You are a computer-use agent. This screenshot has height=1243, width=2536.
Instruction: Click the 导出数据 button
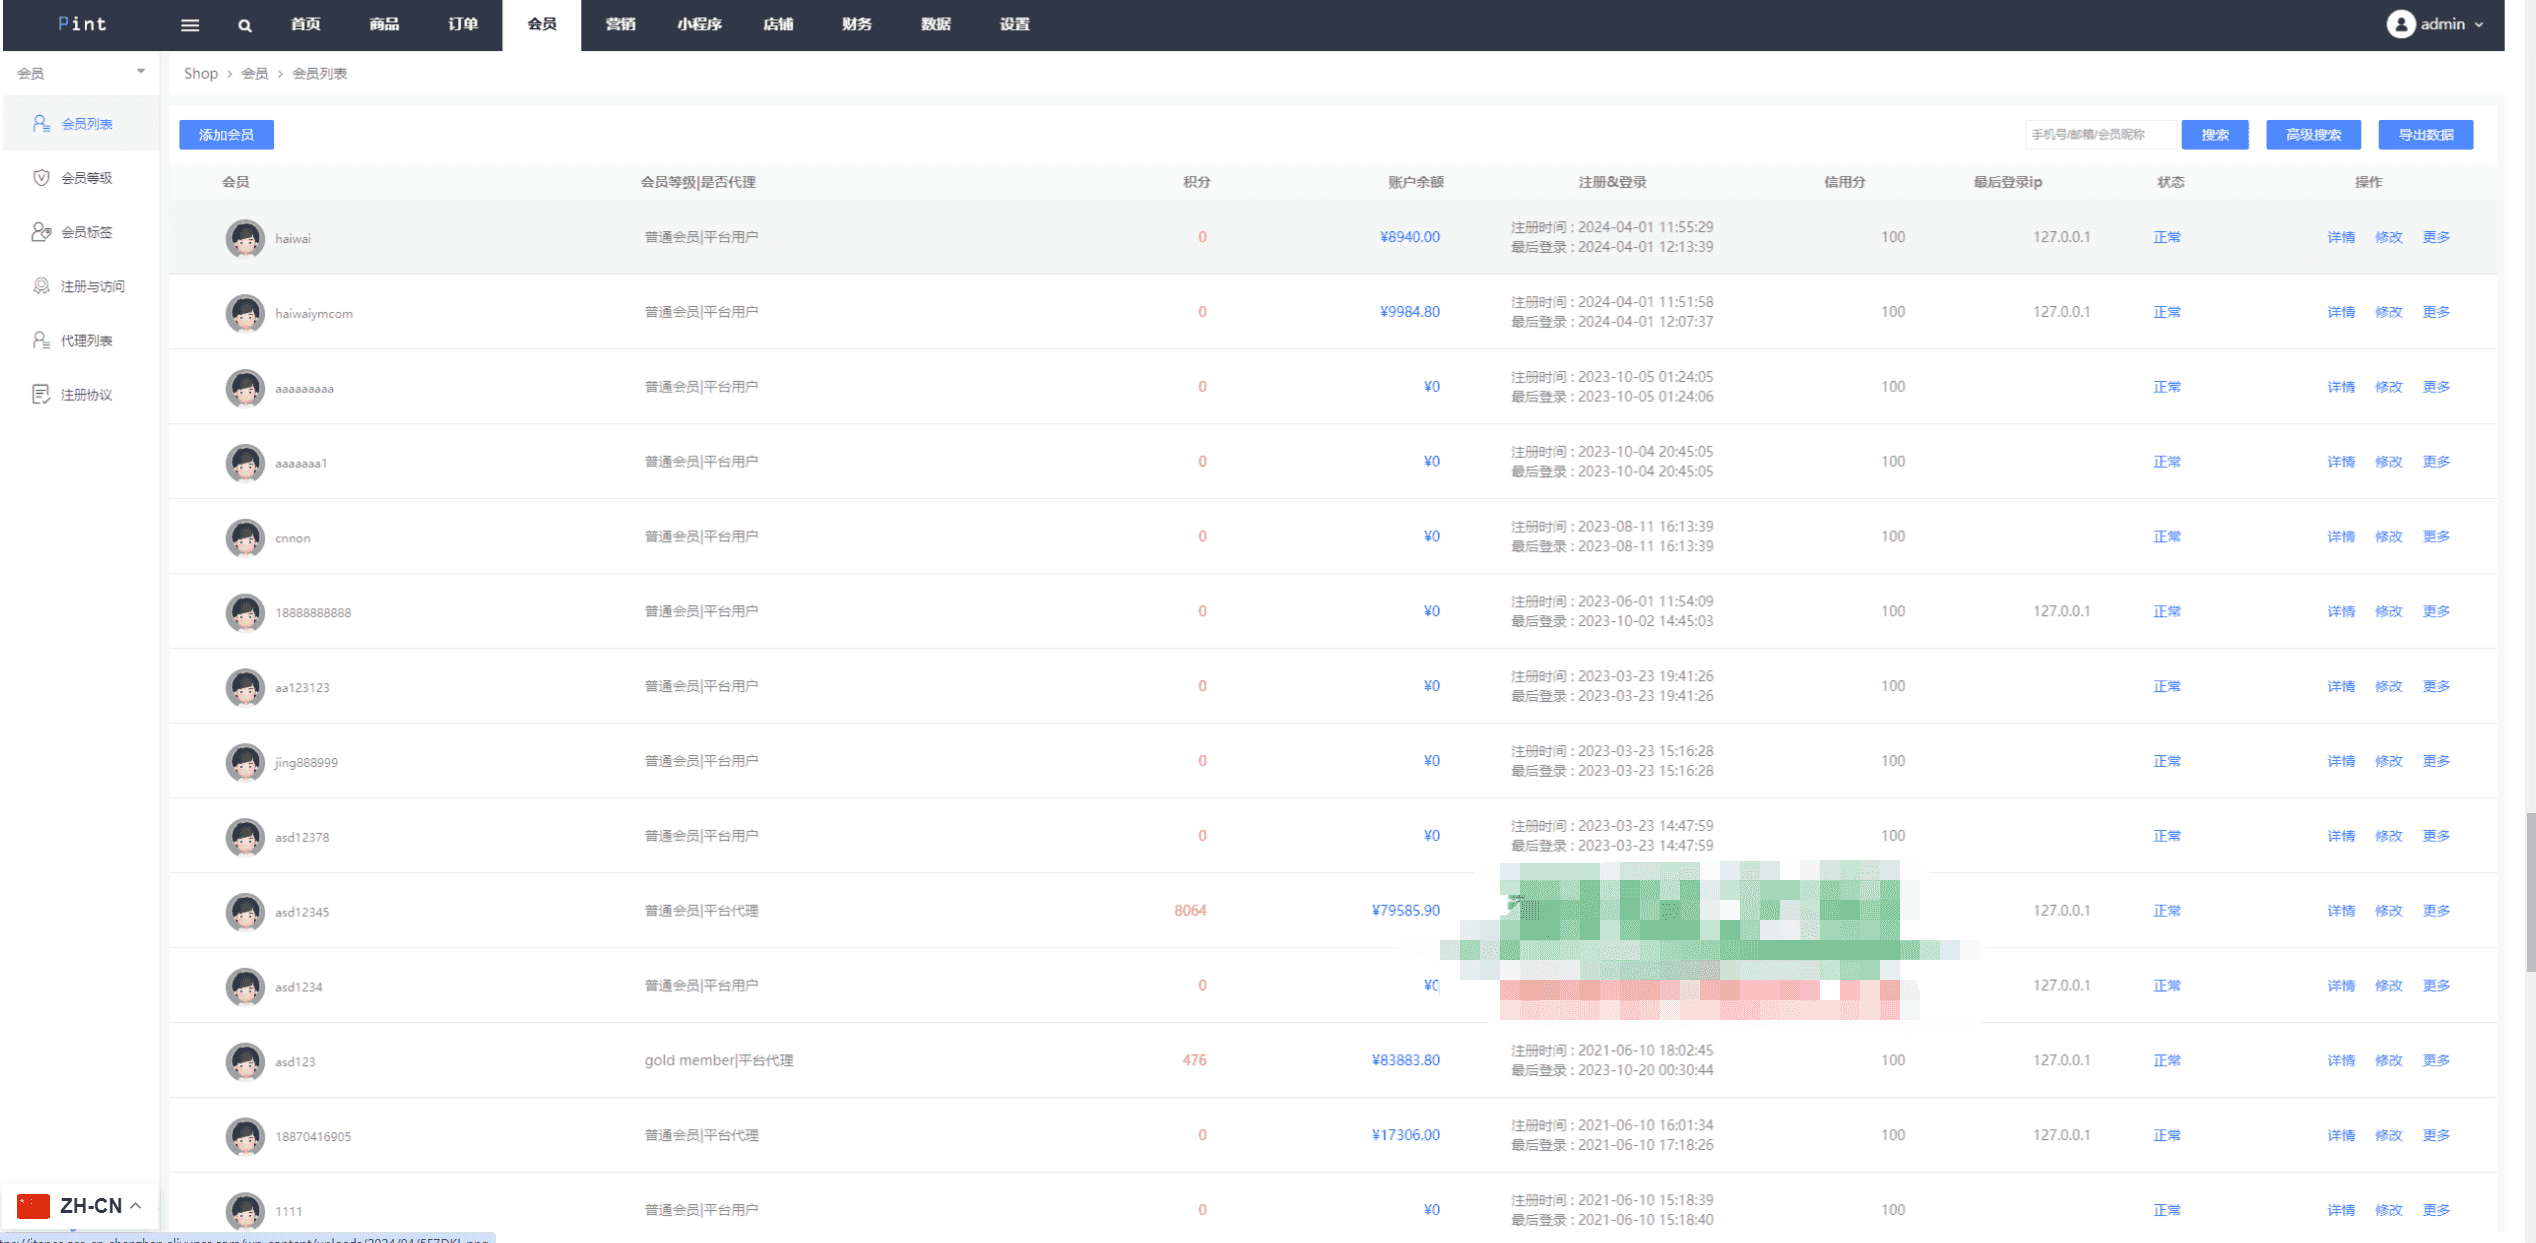pos(2425,135)
